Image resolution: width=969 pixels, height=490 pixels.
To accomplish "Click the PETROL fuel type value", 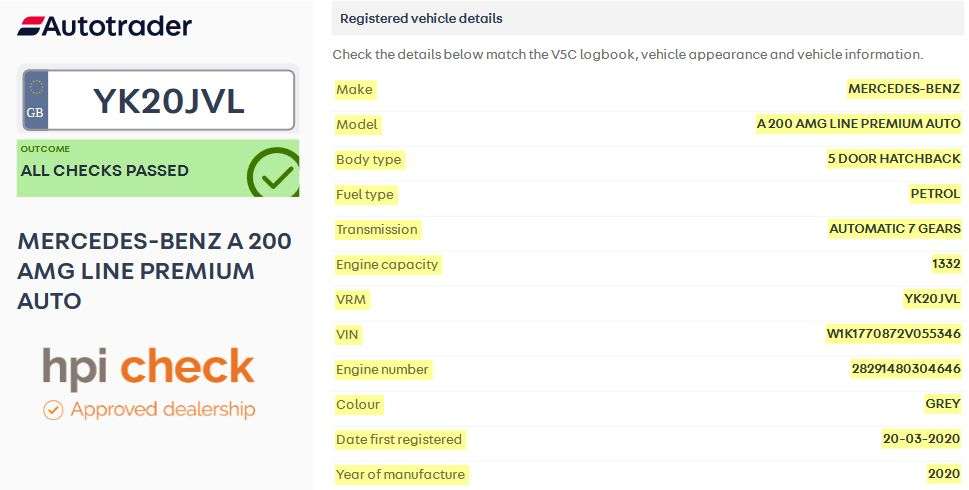I will tap(934, 194).
